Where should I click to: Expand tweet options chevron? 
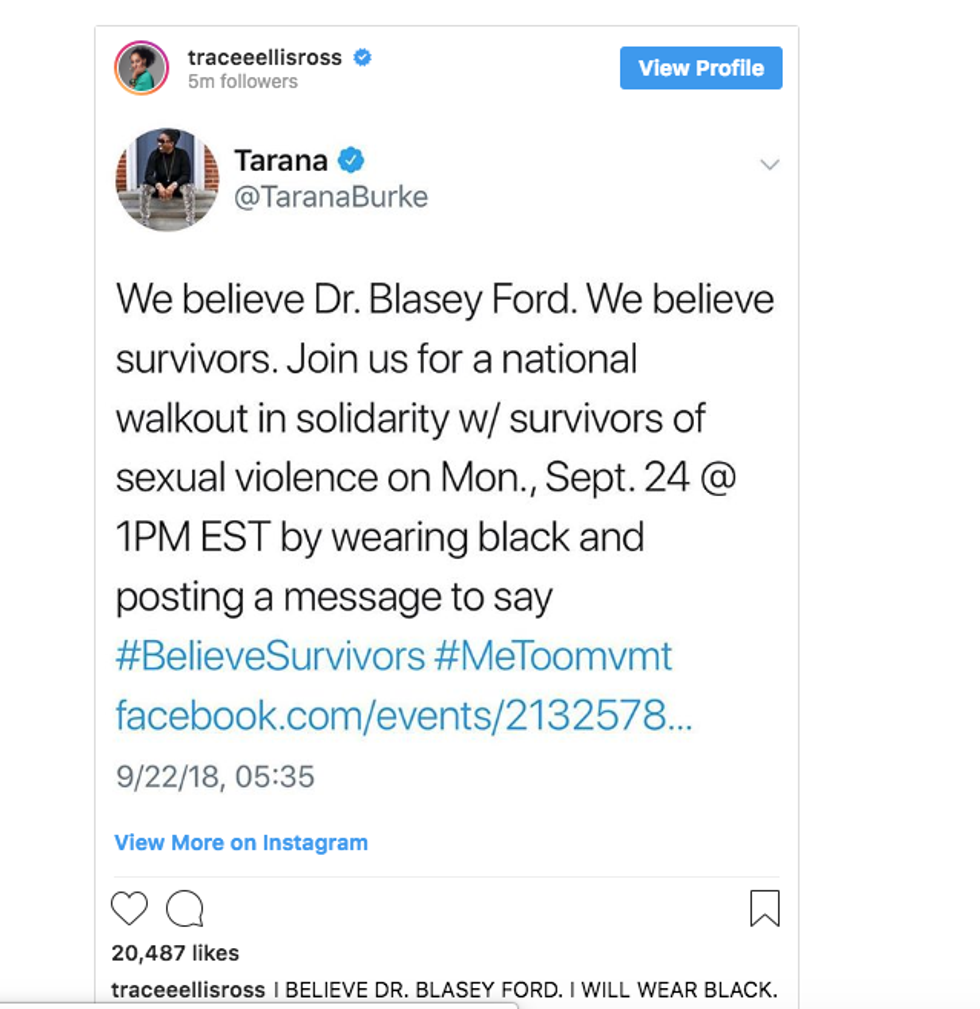[x=769, y=164]
